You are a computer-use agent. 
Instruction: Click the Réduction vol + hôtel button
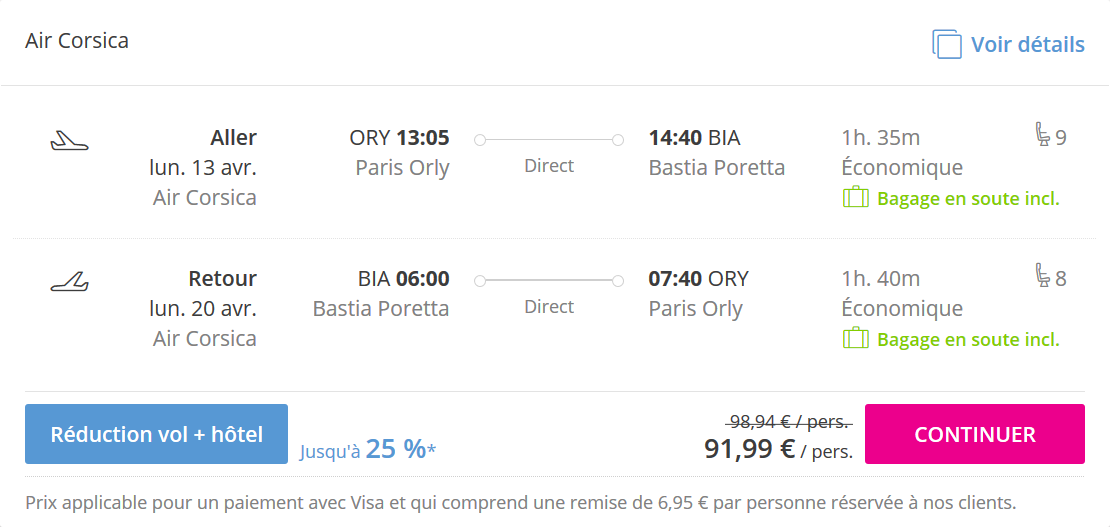pyautogui.click(x=156, y=434)
